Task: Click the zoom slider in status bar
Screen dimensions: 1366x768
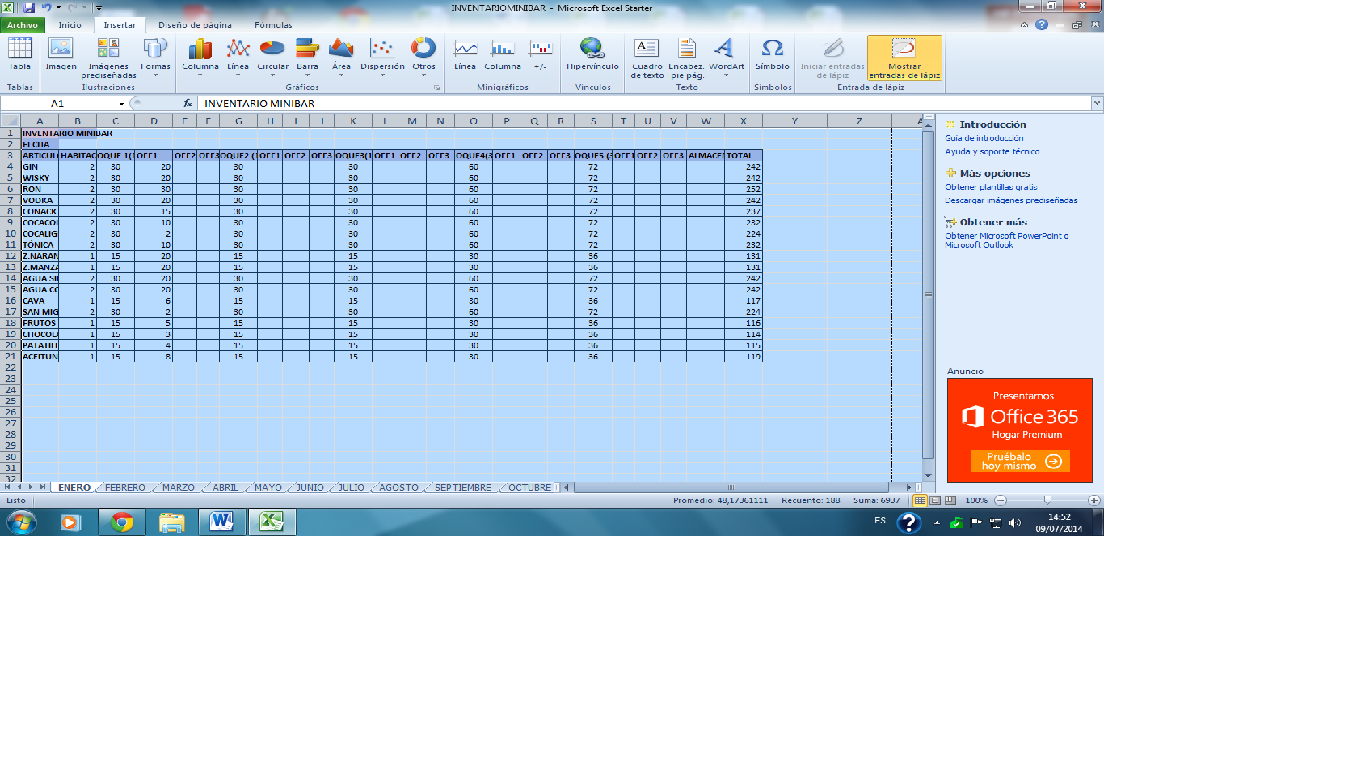Action: point(1046,500)
